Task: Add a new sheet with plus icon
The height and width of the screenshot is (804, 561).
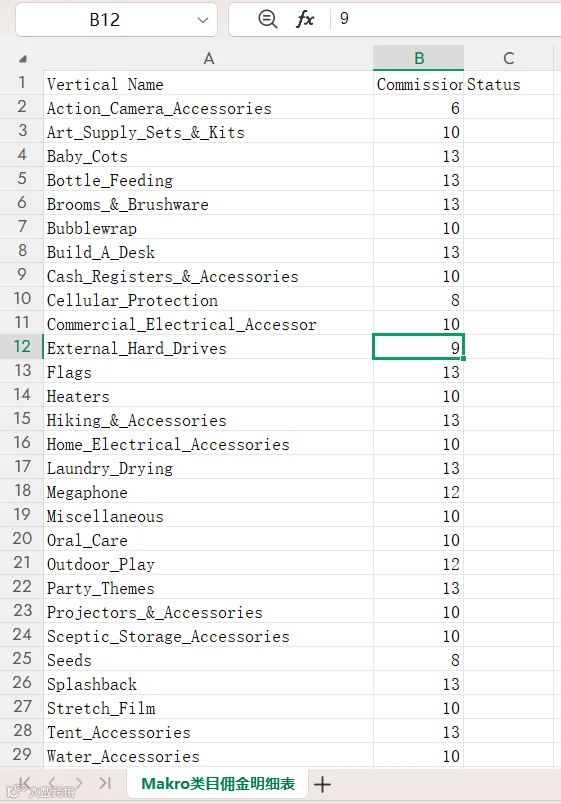Action: 322,784
